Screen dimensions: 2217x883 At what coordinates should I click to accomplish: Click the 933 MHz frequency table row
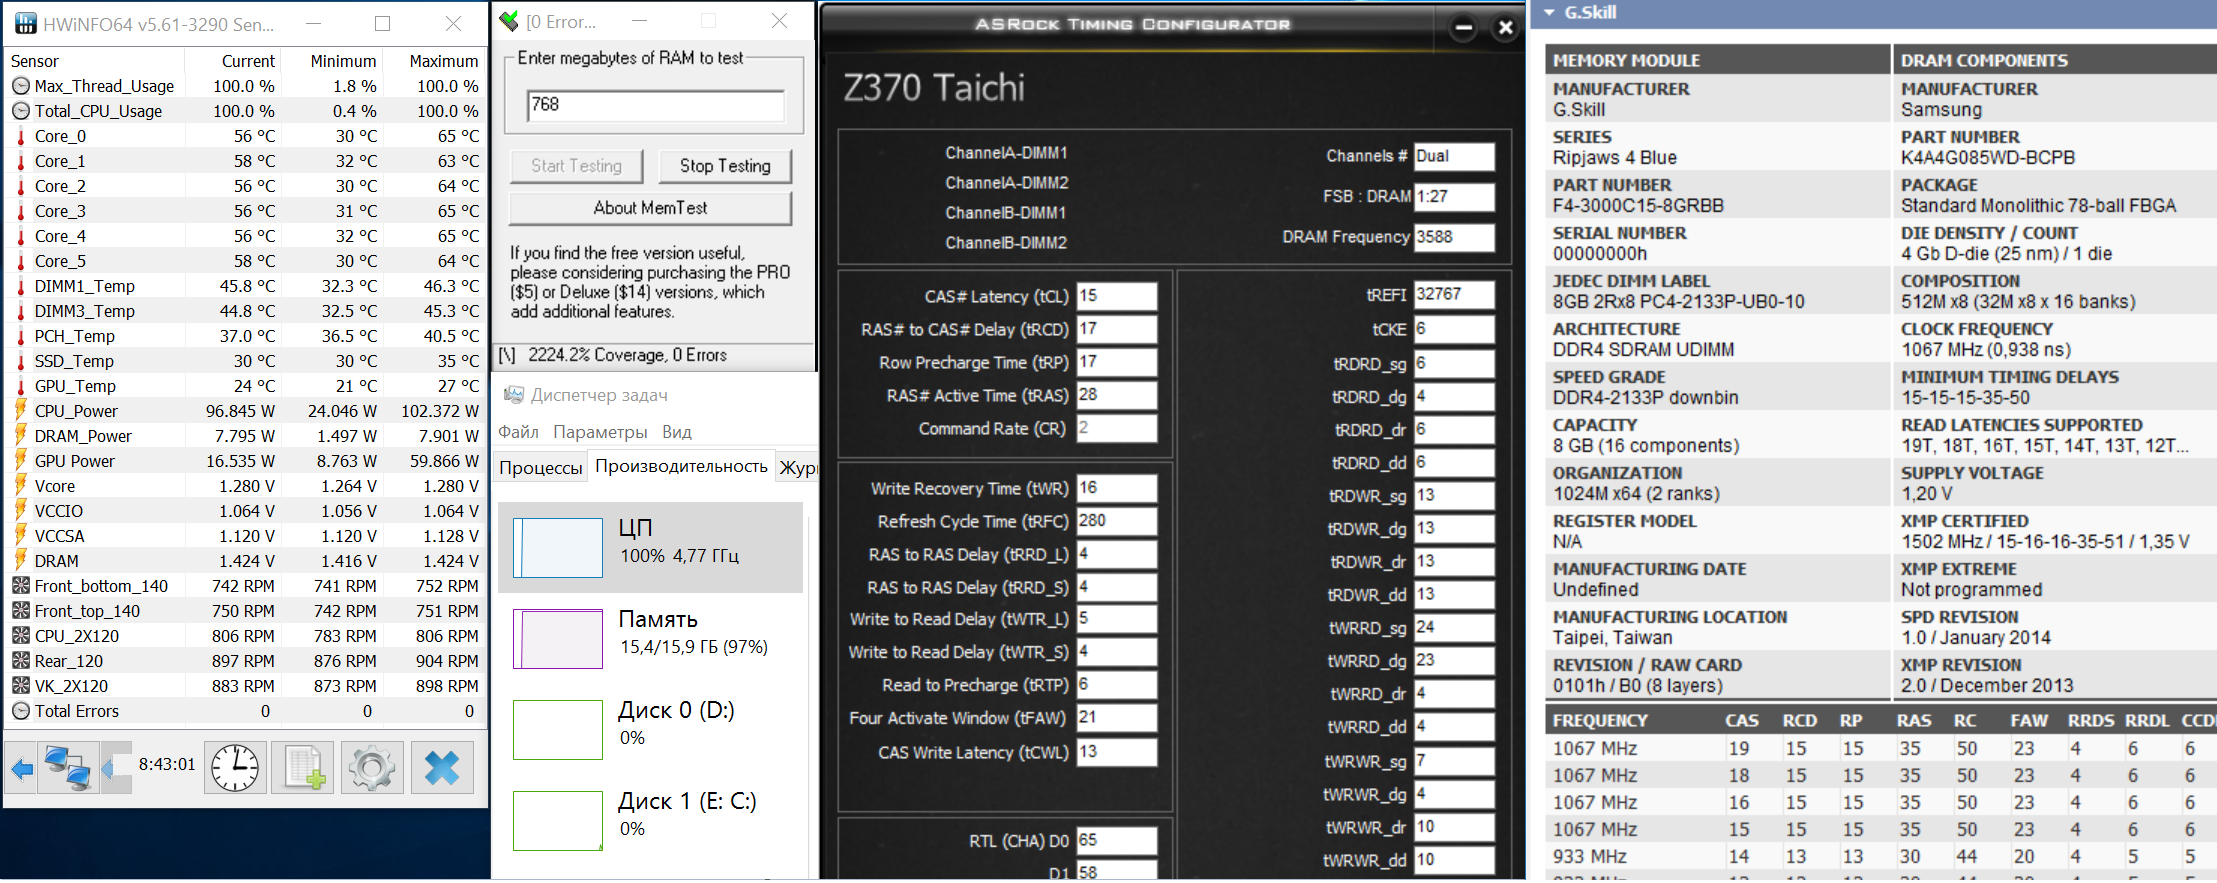point(1880,857)
